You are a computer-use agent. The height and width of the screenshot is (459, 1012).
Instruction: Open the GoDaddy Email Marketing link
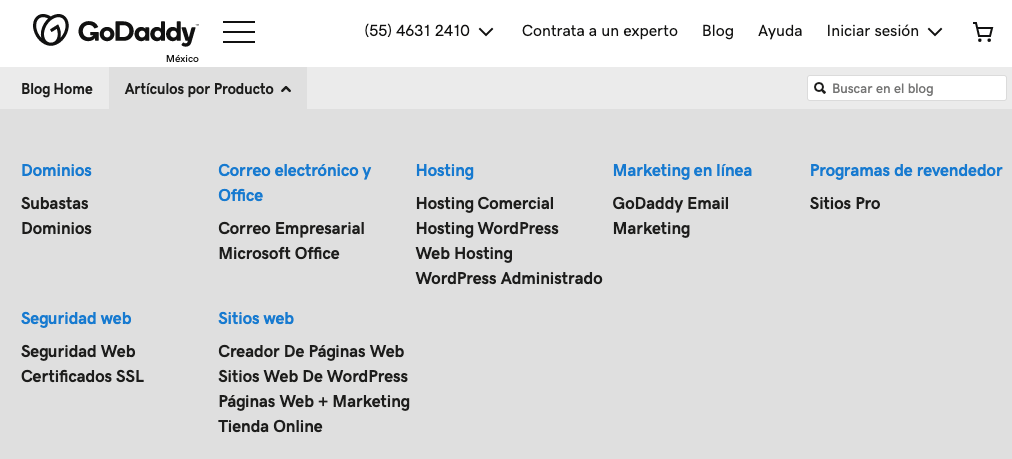pyautogui.click(x=671, y=216)
